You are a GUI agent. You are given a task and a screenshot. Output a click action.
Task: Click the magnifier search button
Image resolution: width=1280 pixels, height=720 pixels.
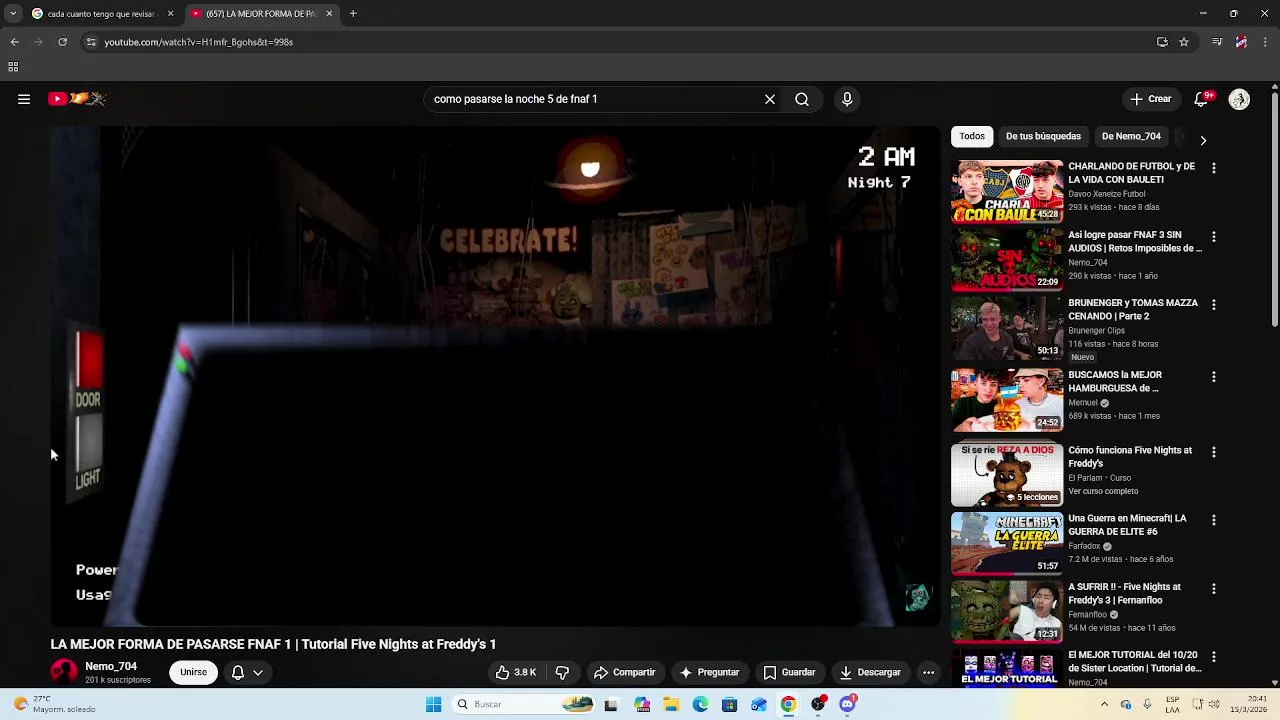(x=802, y=99)
